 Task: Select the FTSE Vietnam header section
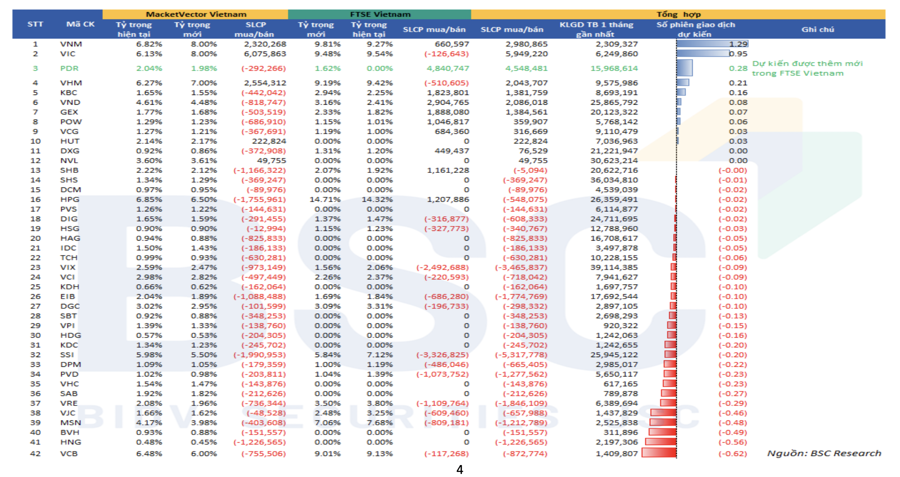tap(380, 15)
